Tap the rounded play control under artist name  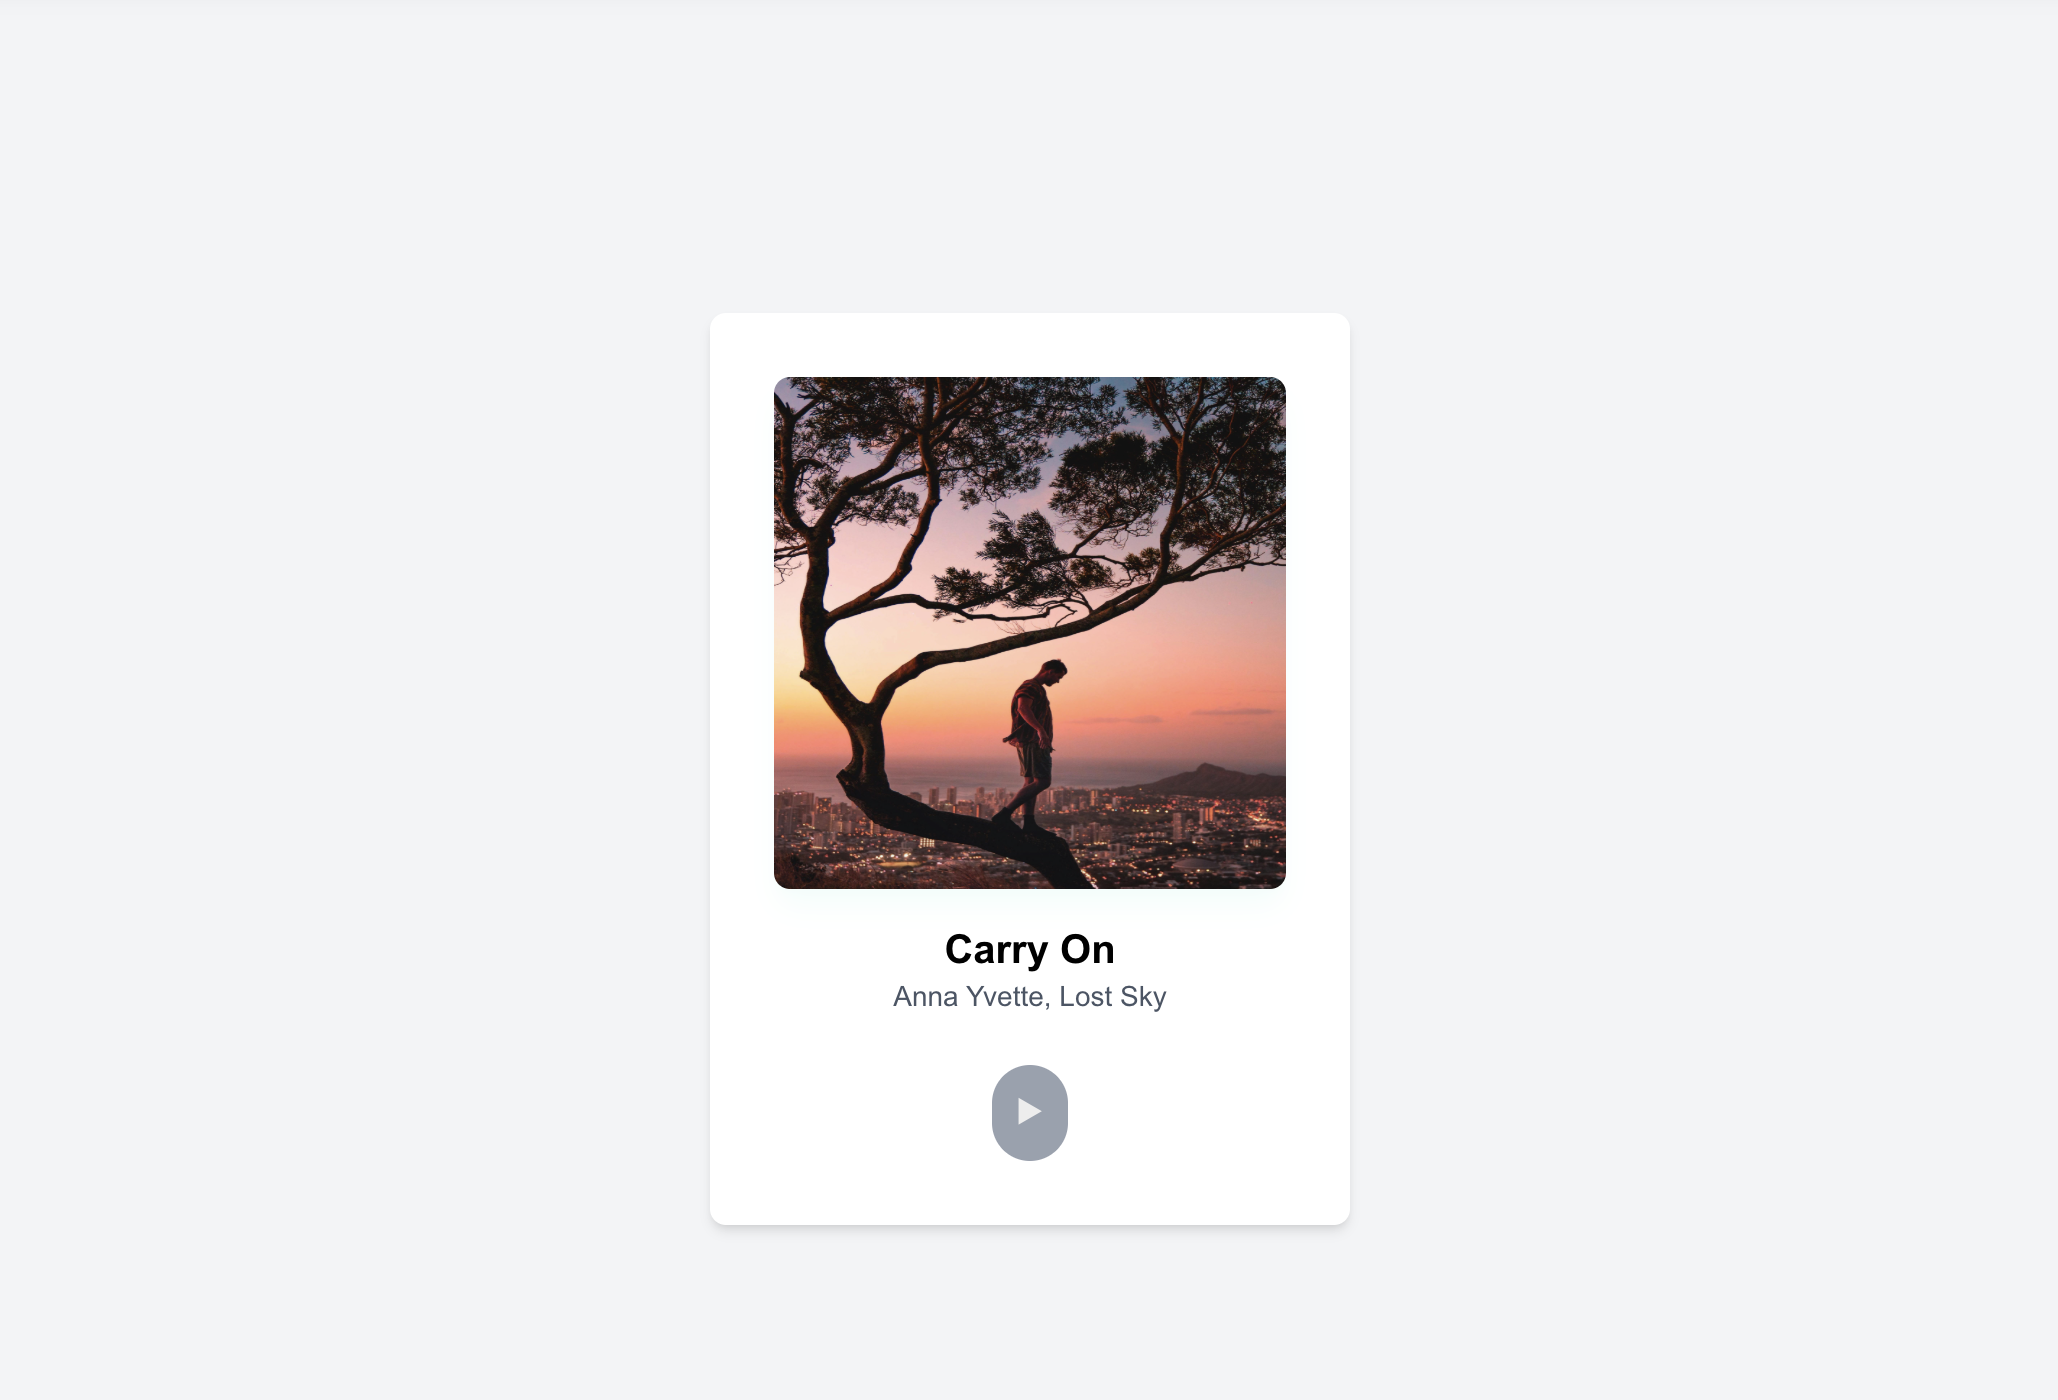point(1029,1112)
